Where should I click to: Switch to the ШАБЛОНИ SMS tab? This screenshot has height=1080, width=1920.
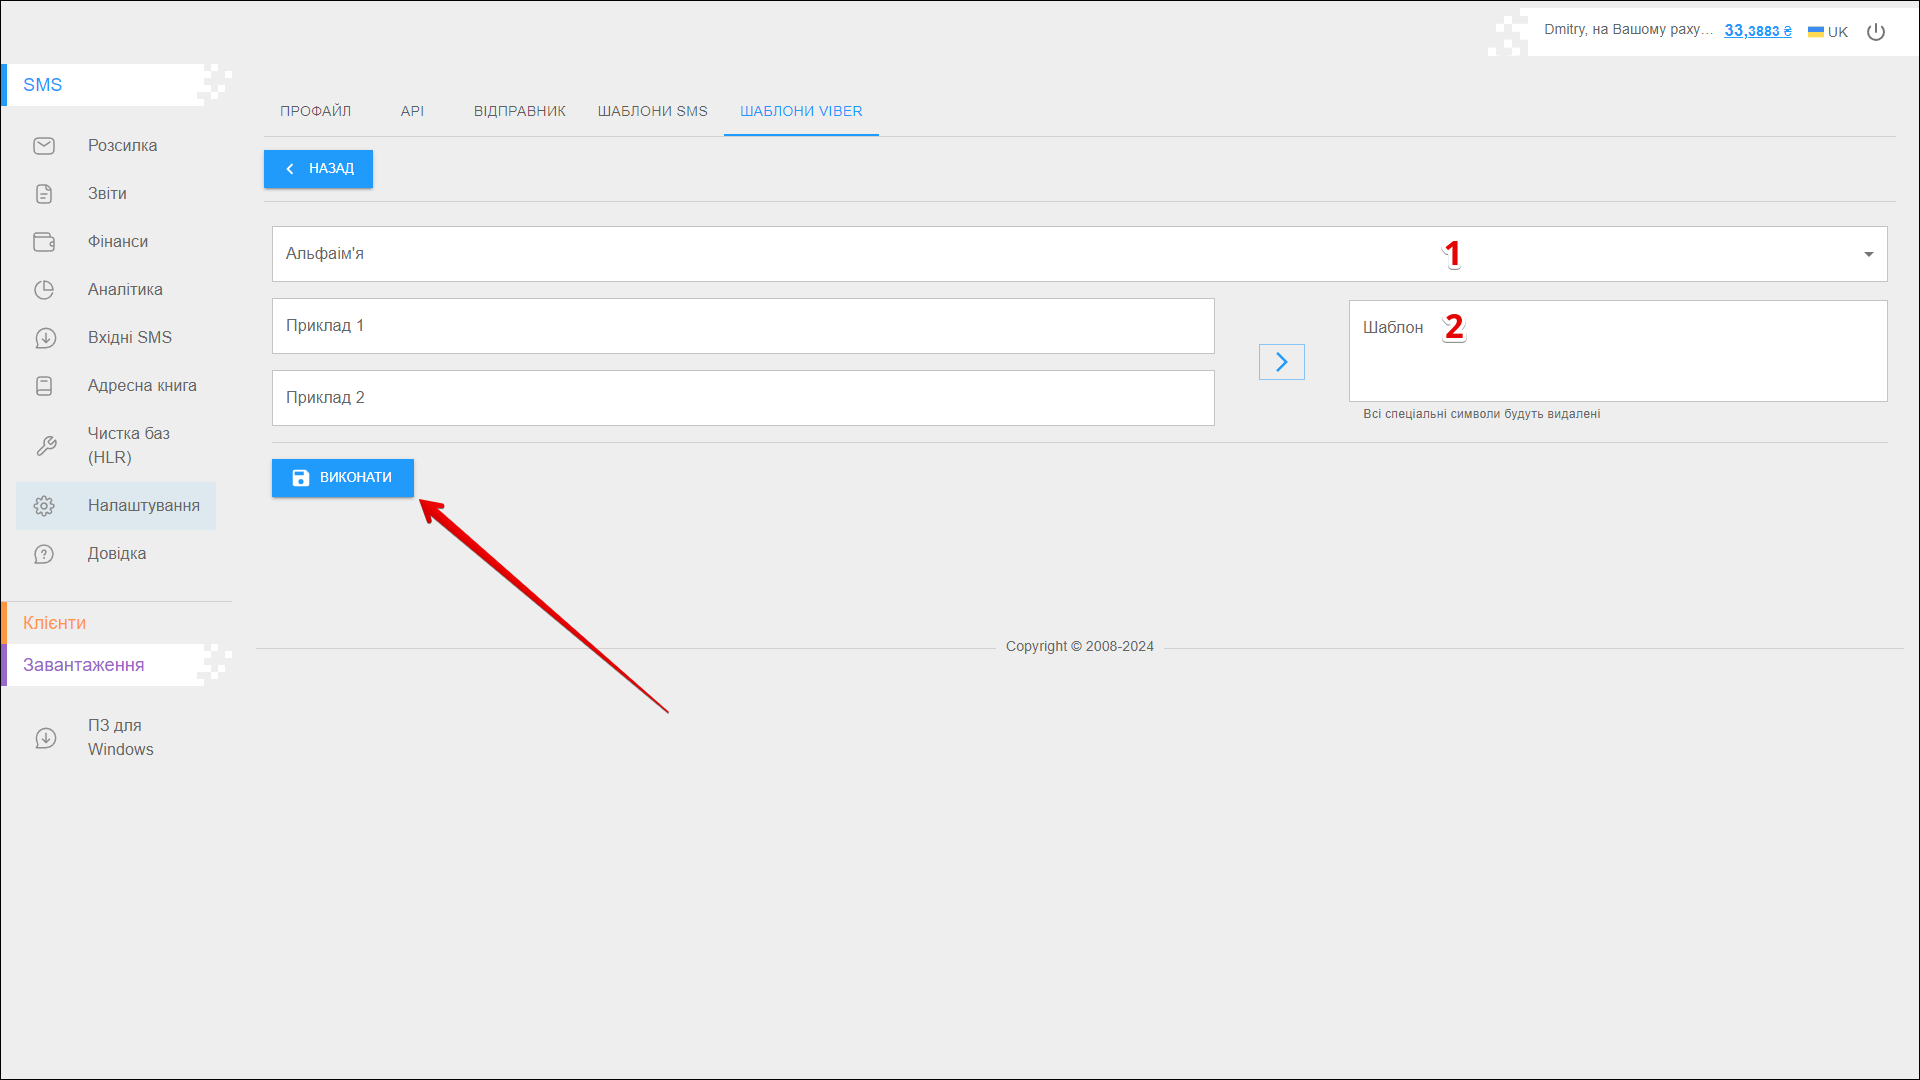point(652,111)
